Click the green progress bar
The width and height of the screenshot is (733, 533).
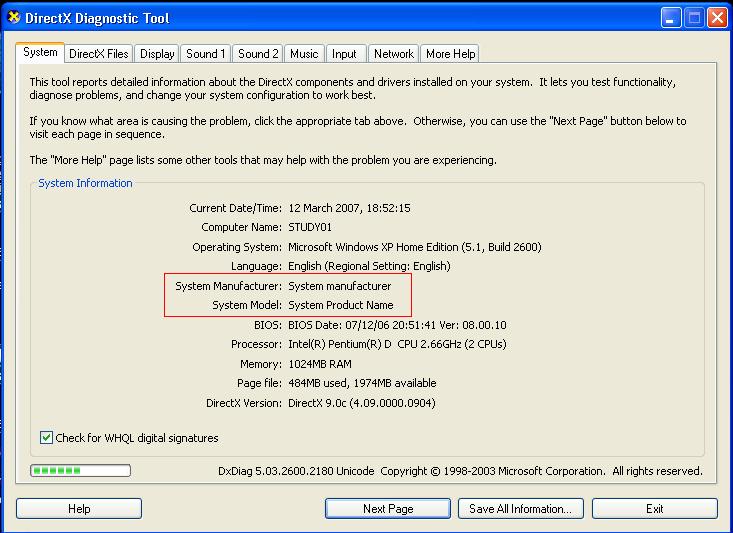pos(80,471)
